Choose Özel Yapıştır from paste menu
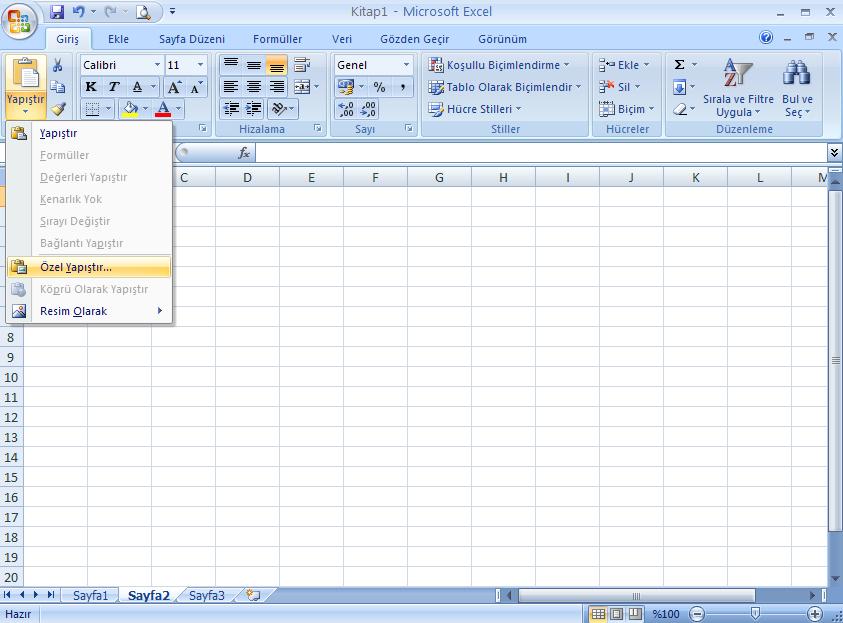This screenshot has width=843, height=623. pos(89,267)
